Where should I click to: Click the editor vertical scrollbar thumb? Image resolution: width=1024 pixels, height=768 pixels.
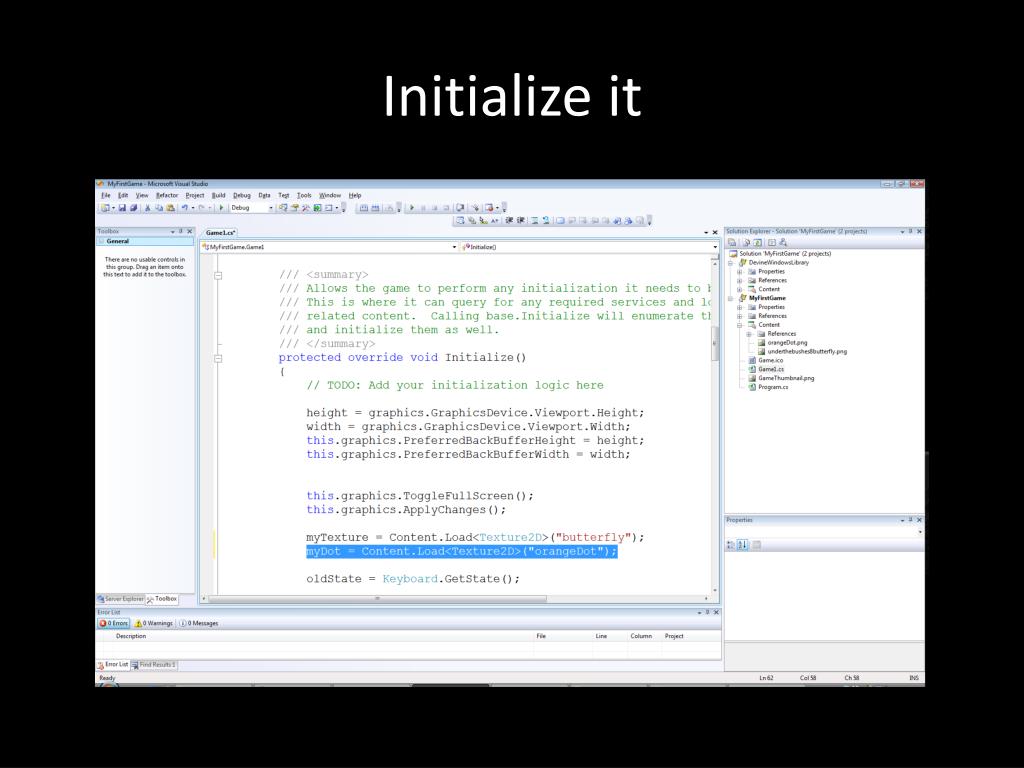point(715,342)
